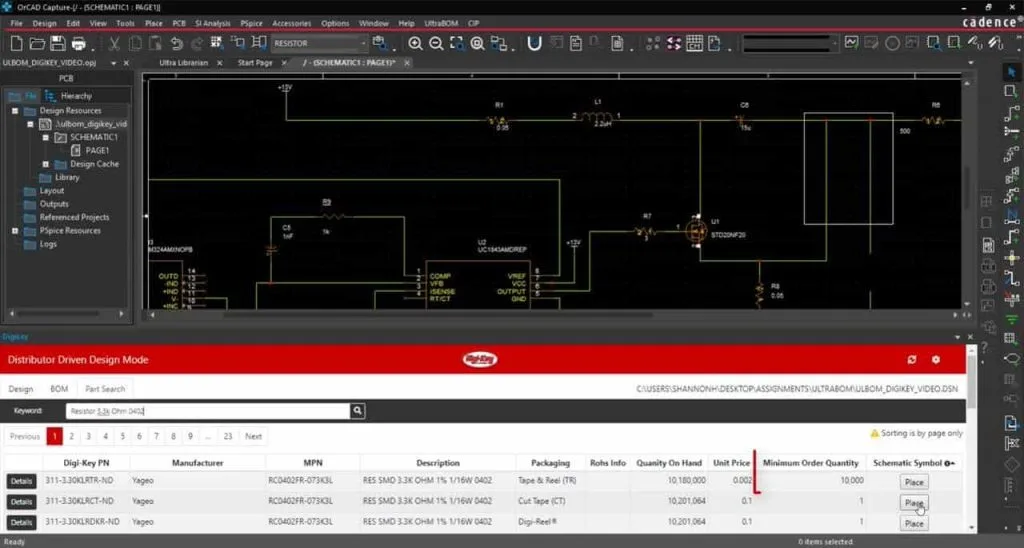Open the RESISTOR part dropdown
Viewport: 1024px width, 548px height.
[x=363, y=43]
